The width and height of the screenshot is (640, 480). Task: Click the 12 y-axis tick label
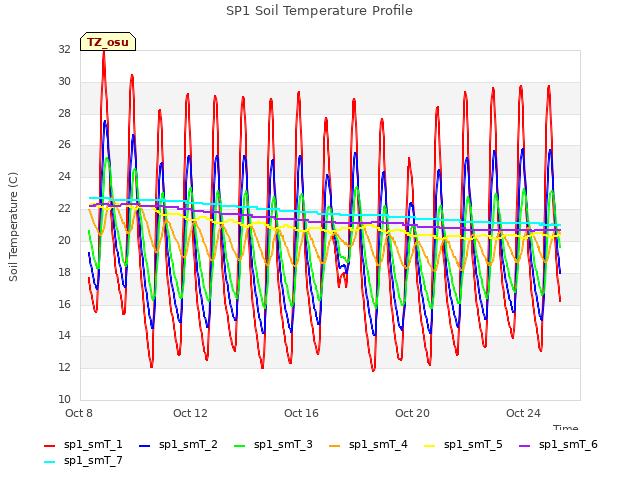64,367
